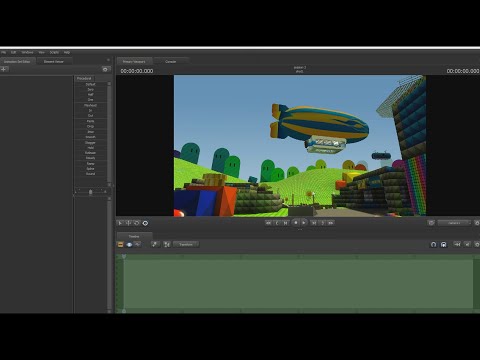Switch to the Element Viewer tab
The width and height of the screenshot is (480, 360).
(54, 62)
